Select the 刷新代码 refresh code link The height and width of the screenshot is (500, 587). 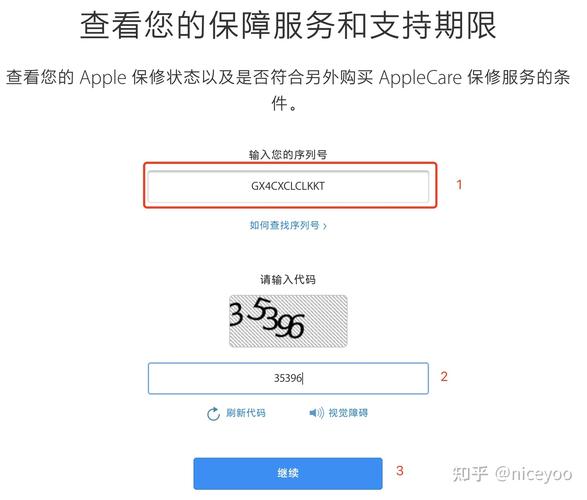246,413
